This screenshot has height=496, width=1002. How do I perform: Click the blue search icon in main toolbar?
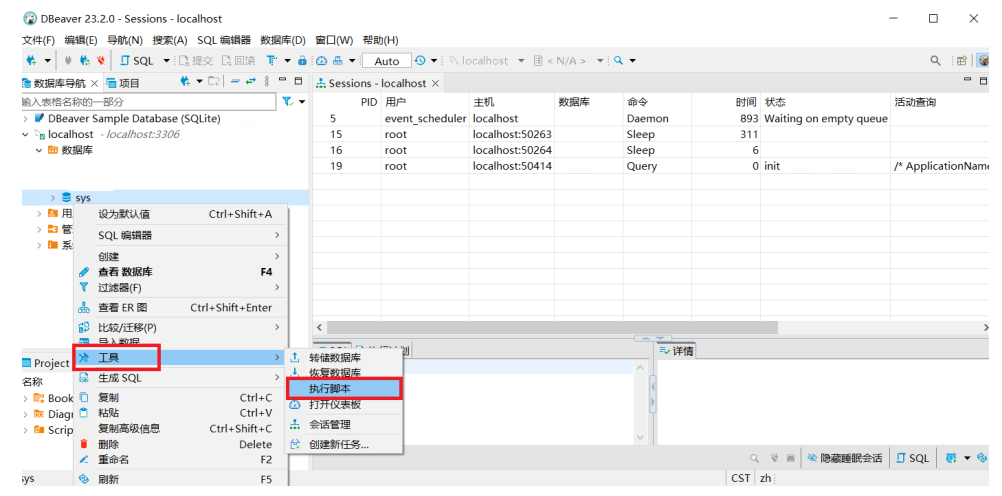tap(619, 61)
